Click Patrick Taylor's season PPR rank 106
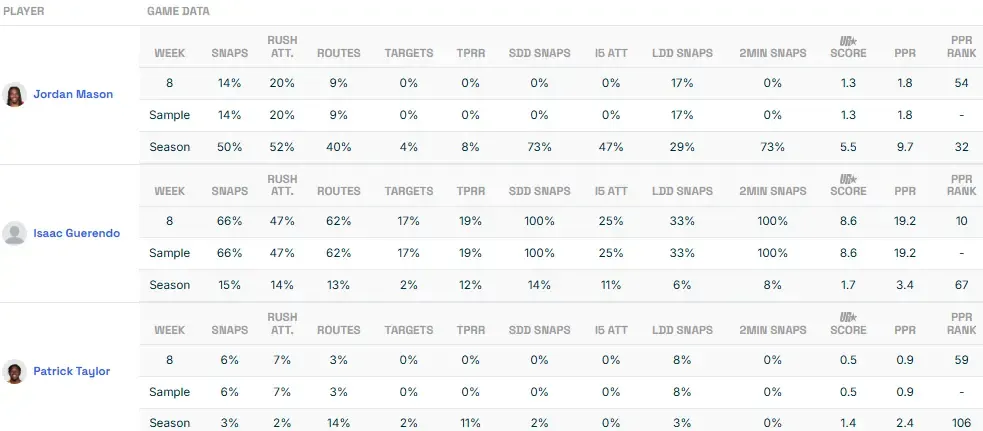Viewport: 983px width, 431px height. (961, 423)
